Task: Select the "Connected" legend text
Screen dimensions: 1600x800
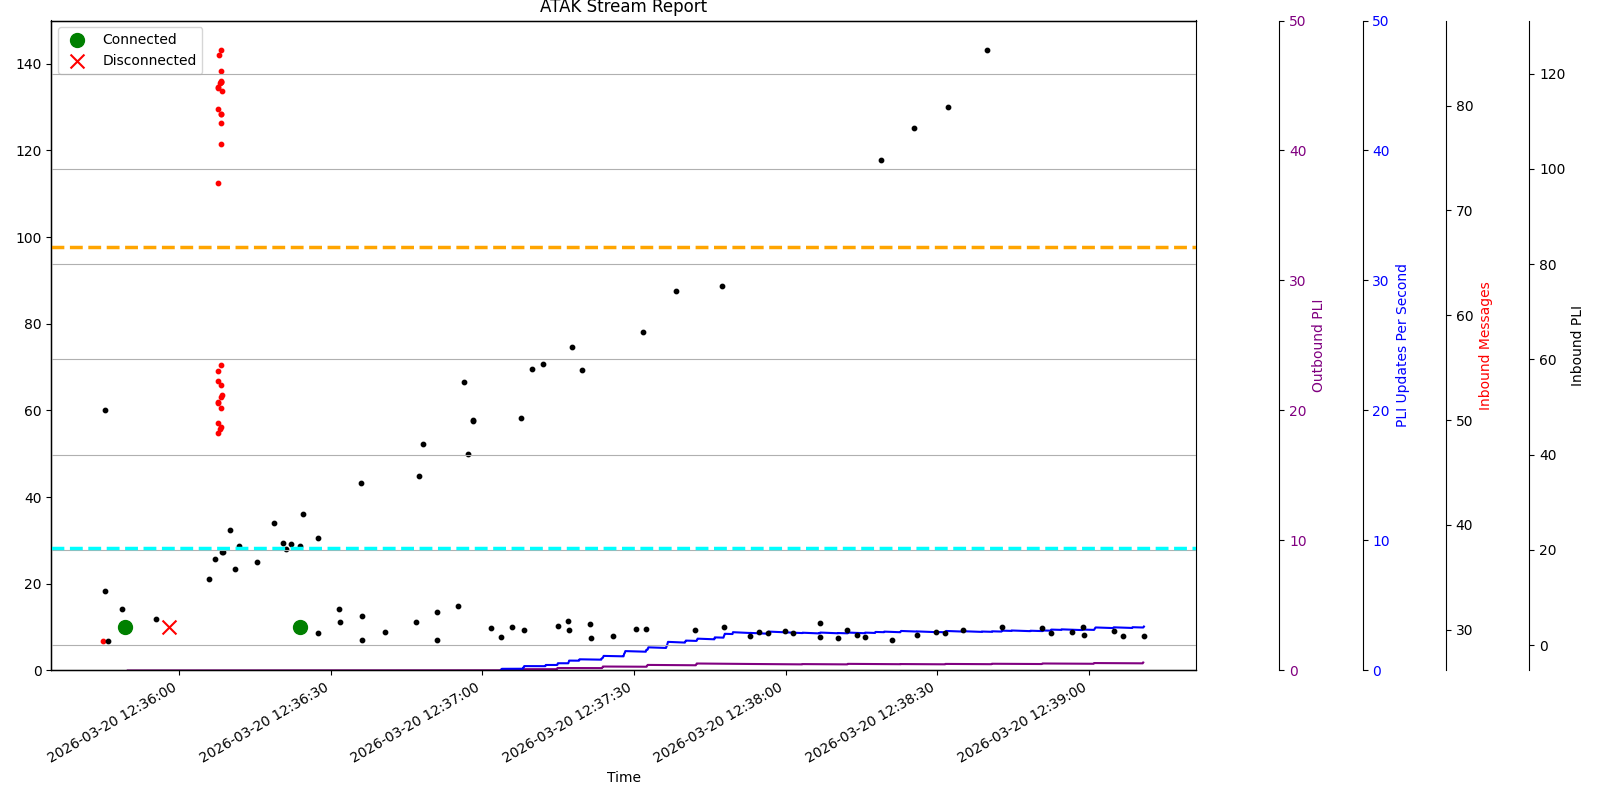Action: tap(139, 40)
